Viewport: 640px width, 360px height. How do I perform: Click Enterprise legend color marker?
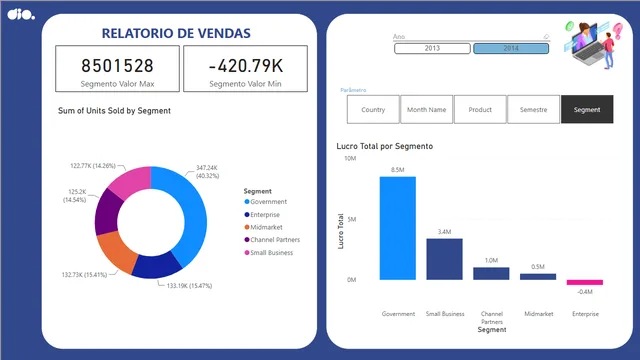(x=247, y=215)
